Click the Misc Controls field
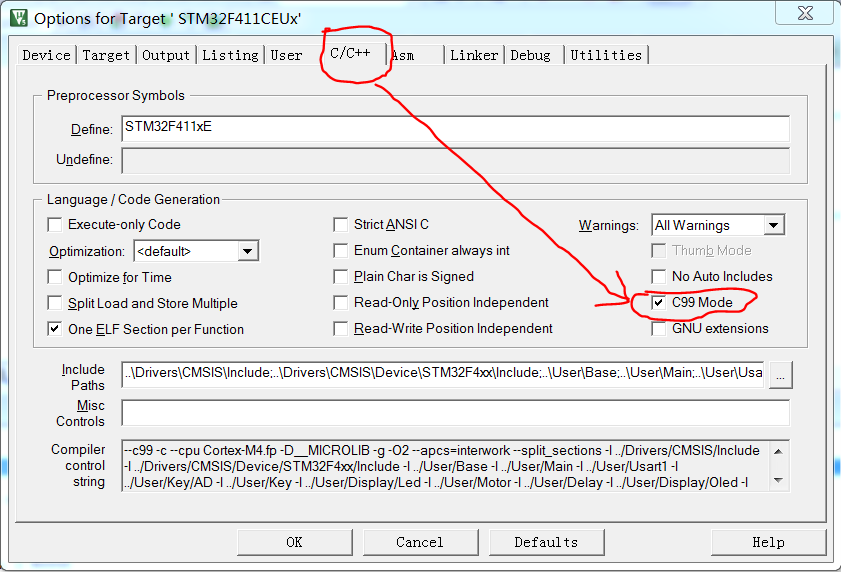841x572 pixels. [455, 413]
